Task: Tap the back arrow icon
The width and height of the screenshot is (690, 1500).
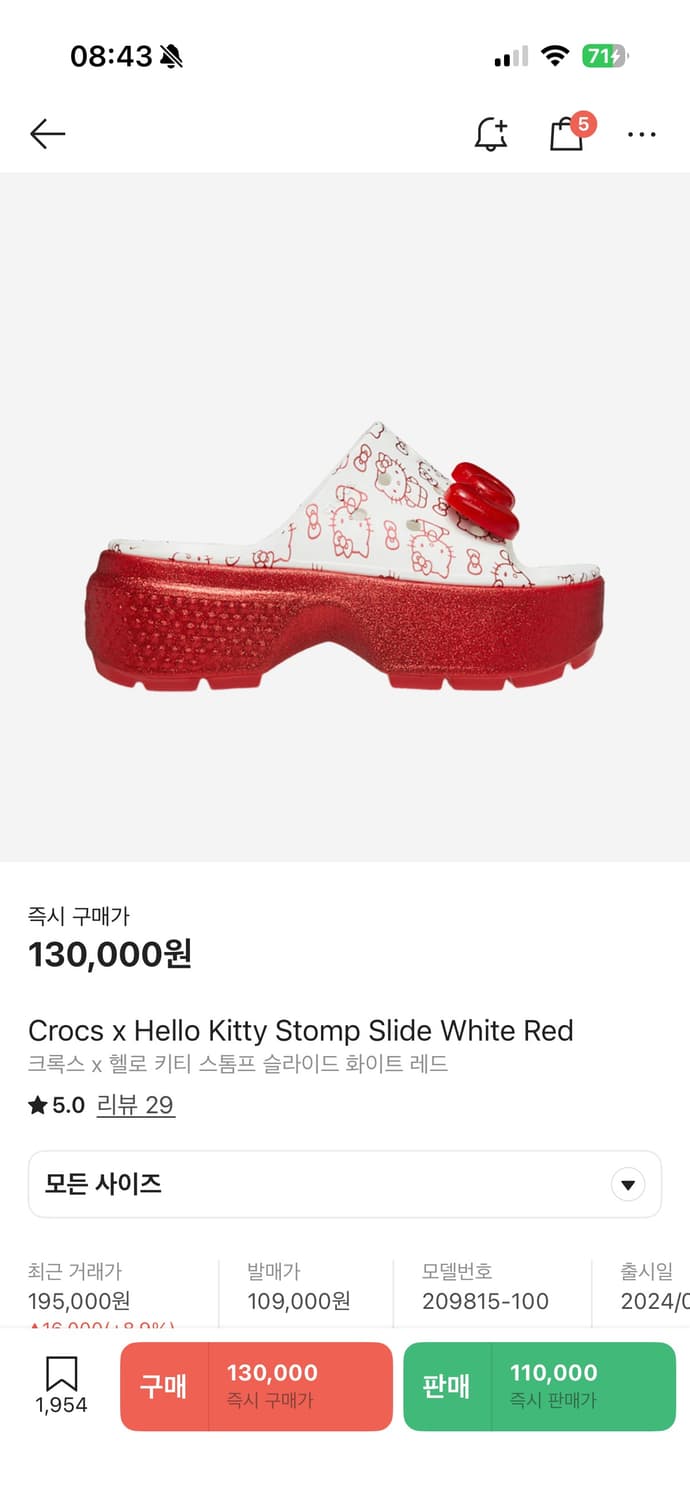Action: pyautogui.click(x=47, y=134)
